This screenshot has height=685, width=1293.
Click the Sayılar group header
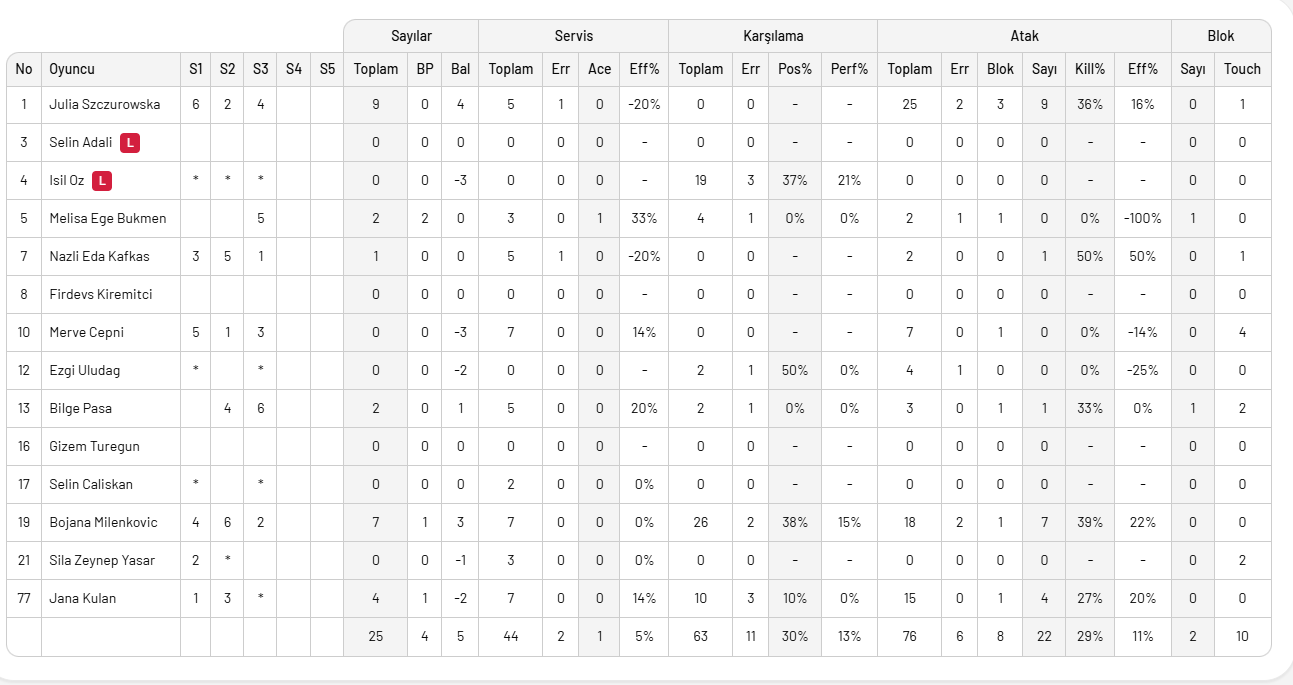click(411, 36)
